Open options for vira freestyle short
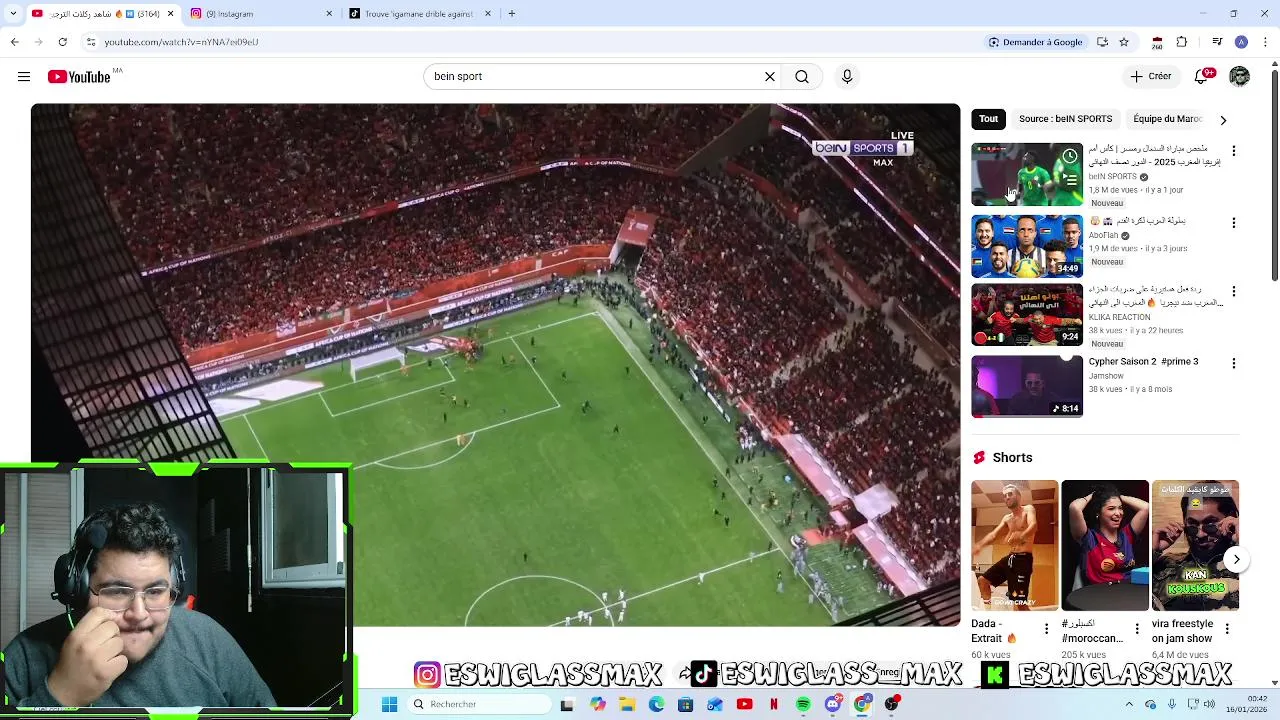 click(1227, 629)
